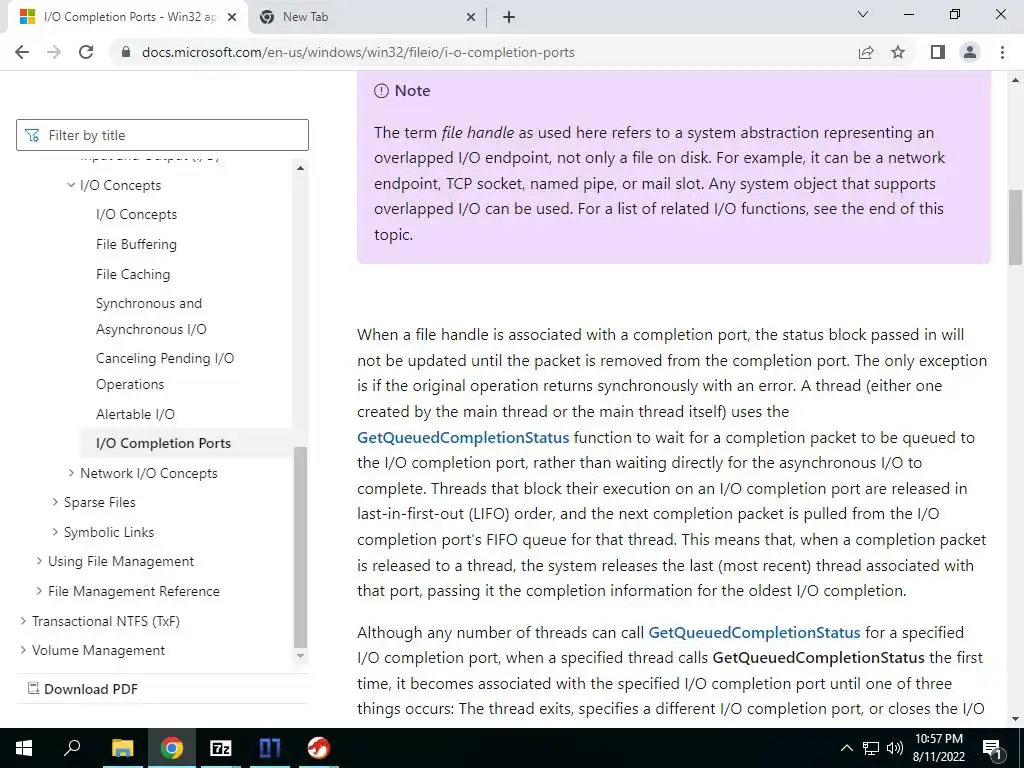Viewport: 1024px width, 768px height.
Task: Open network status tray icon
Action: 871,748
